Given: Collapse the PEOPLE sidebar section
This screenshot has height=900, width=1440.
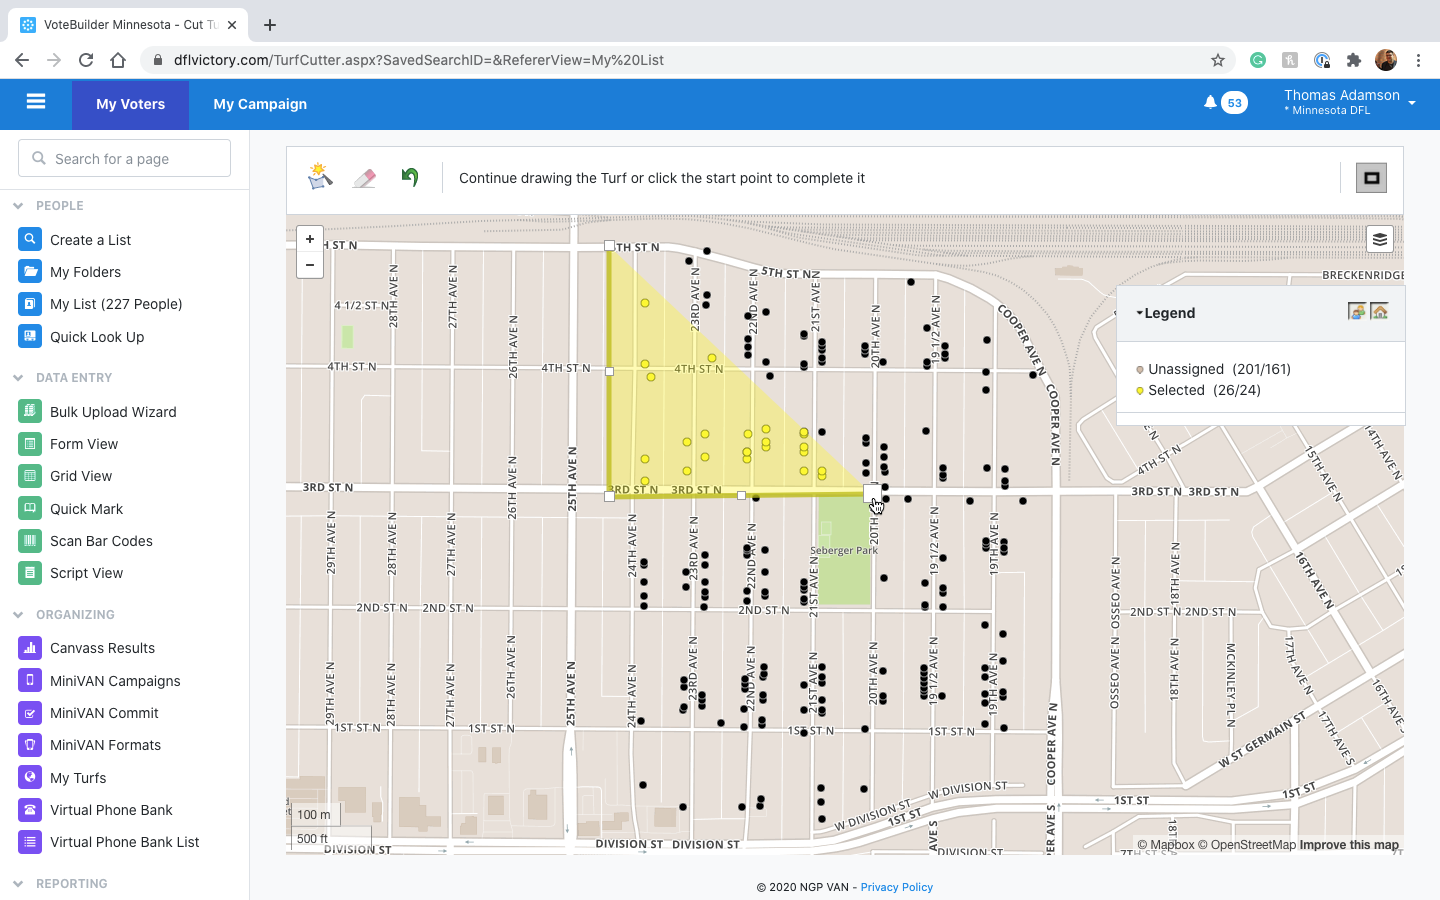Looking at the screenshot, I should click(x=18, y=206).
